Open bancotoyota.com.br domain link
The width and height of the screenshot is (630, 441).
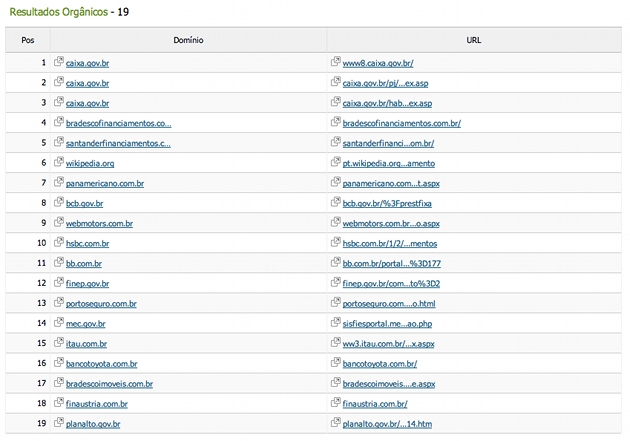coord(102,364)
